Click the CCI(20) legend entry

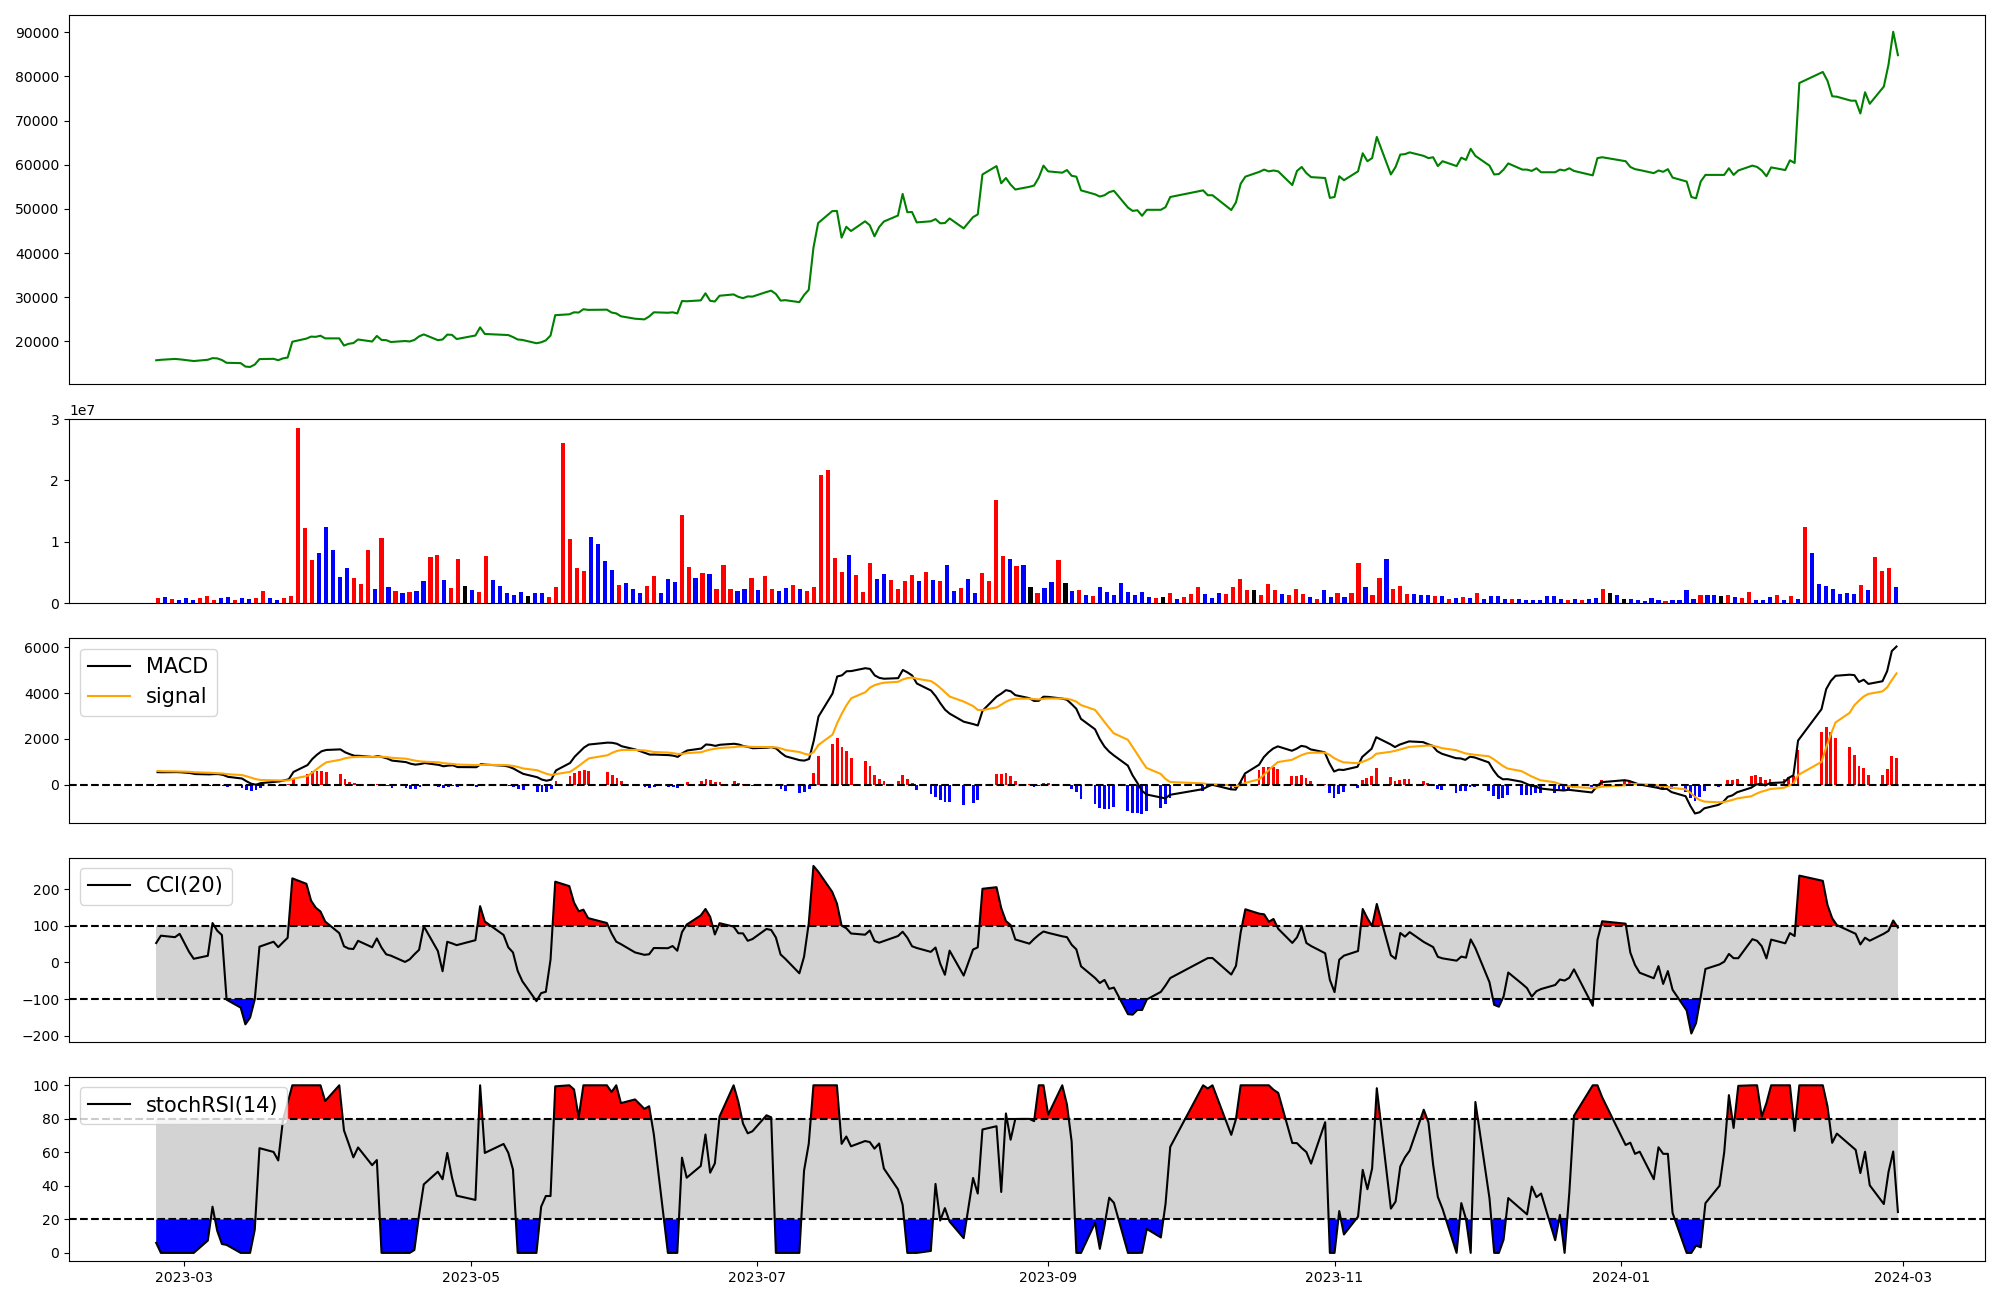184,885
